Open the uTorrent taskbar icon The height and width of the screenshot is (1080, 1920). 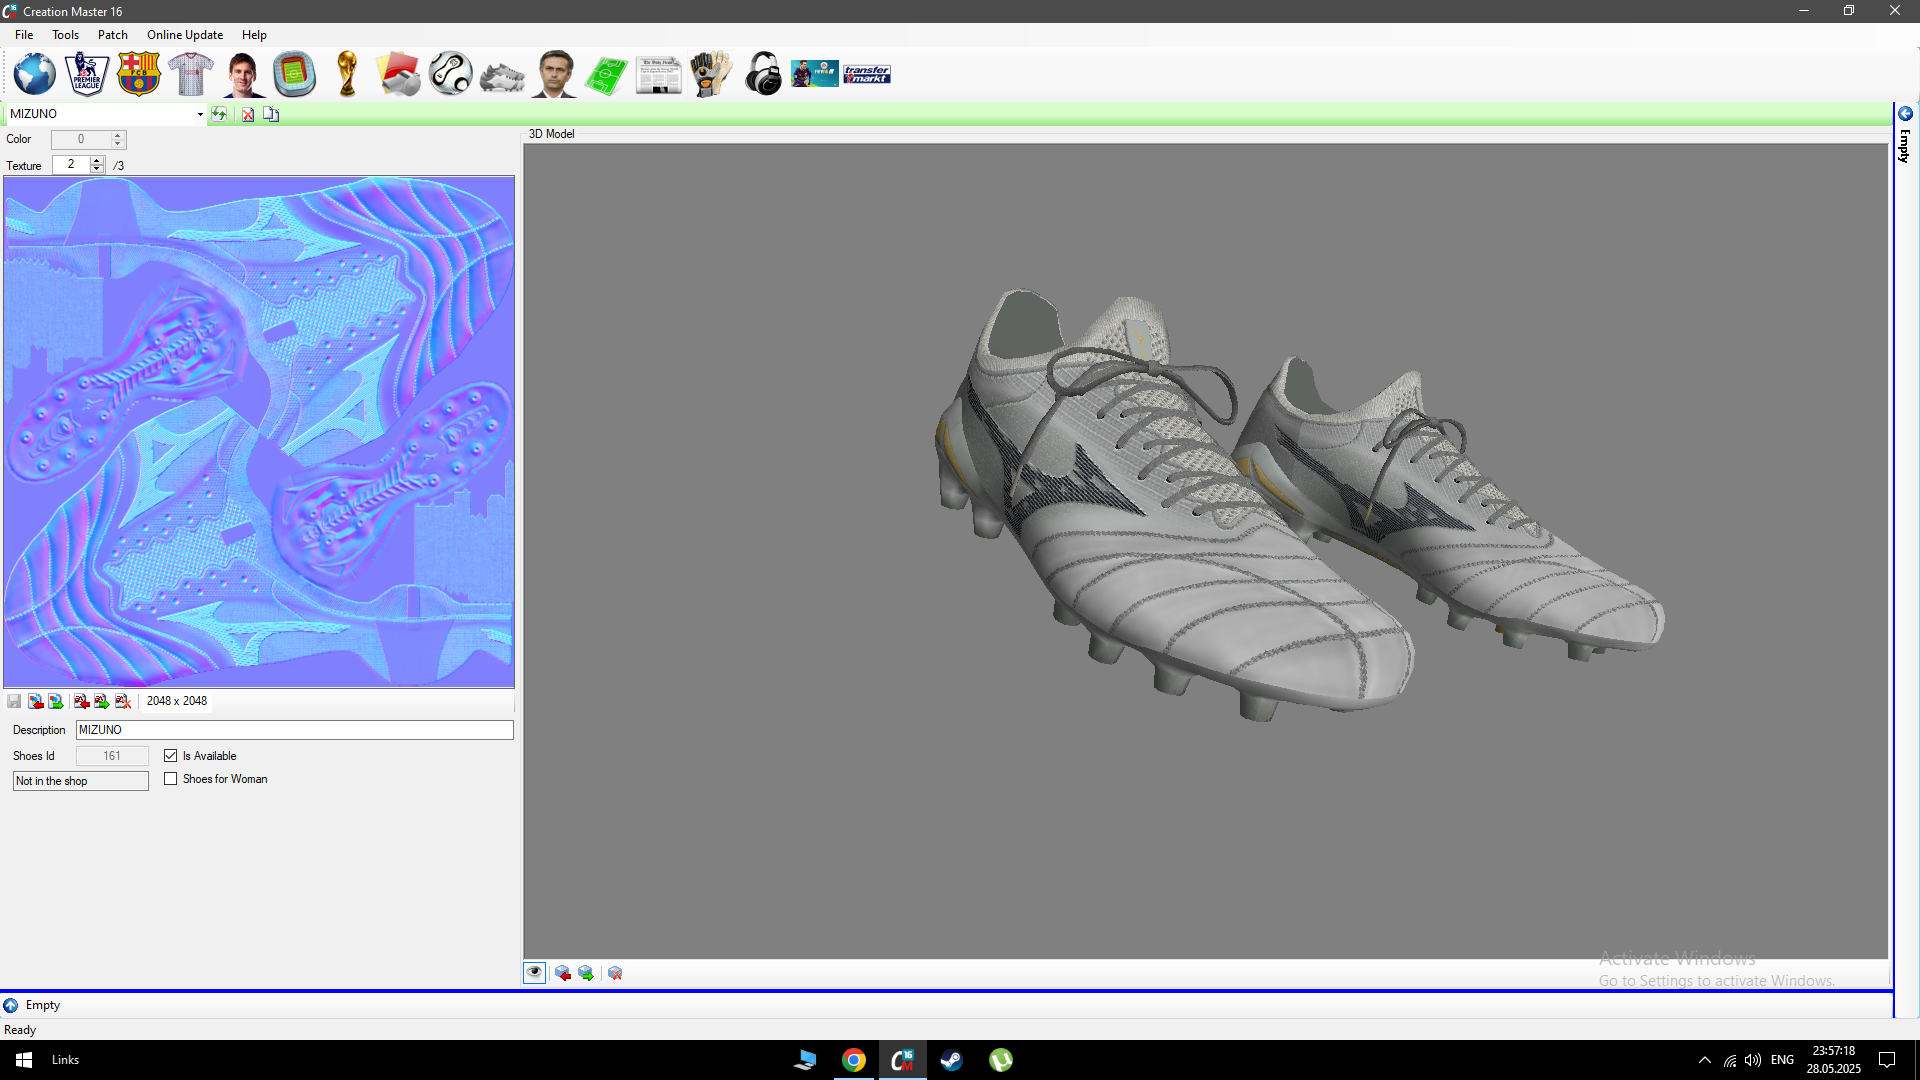pos(1000,1060)
